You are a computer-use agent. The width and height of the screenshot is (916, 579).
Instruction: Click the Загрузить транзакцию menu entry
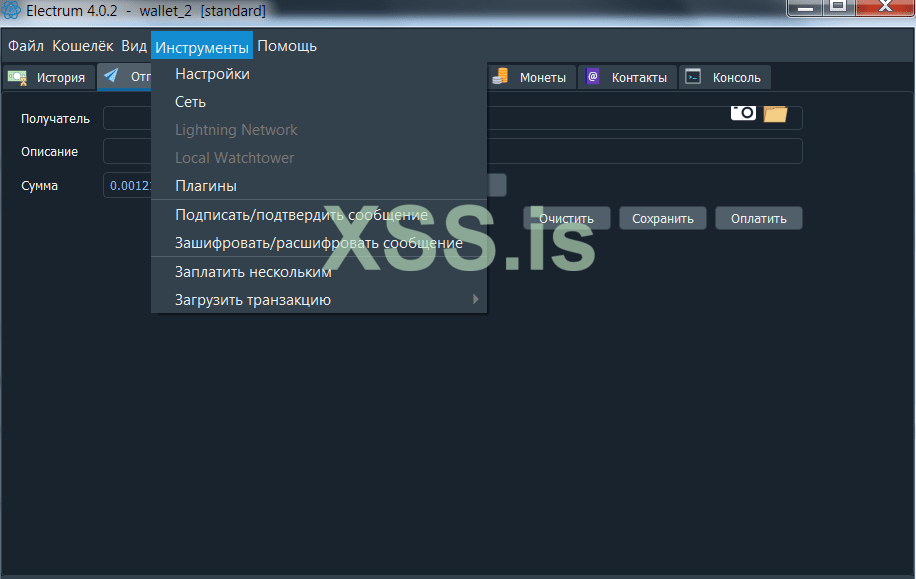coord(319,300)
